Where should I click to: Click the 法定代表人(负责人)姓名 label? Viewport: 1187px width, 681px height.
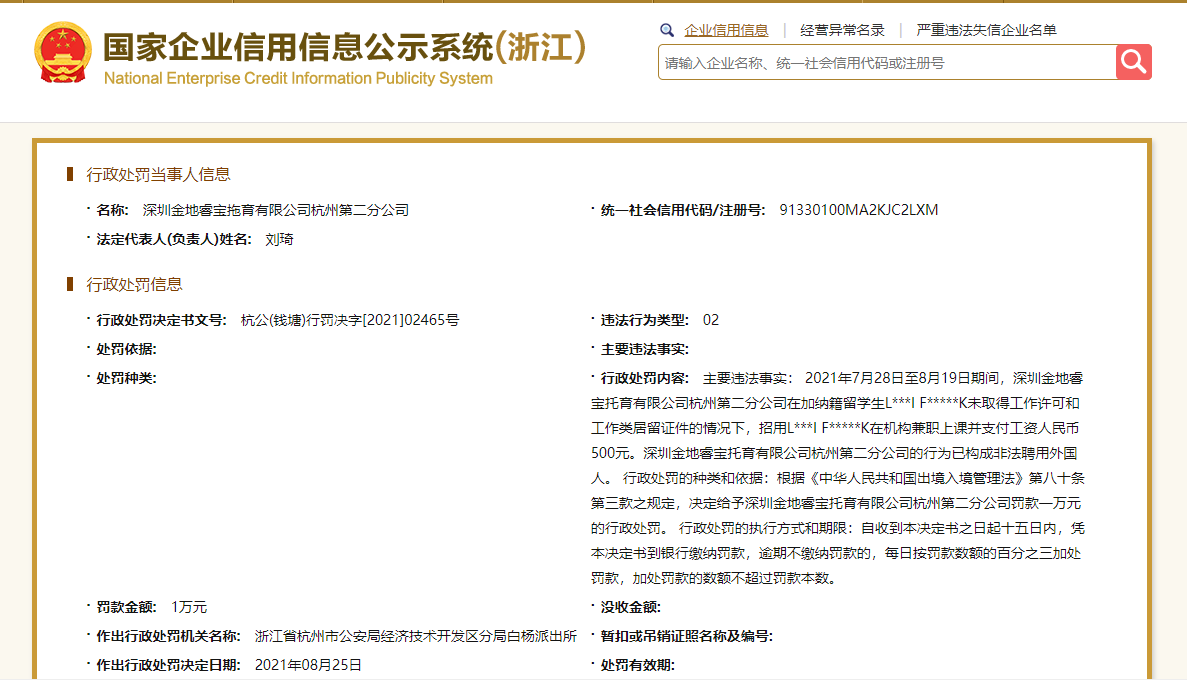coord(173,240)
